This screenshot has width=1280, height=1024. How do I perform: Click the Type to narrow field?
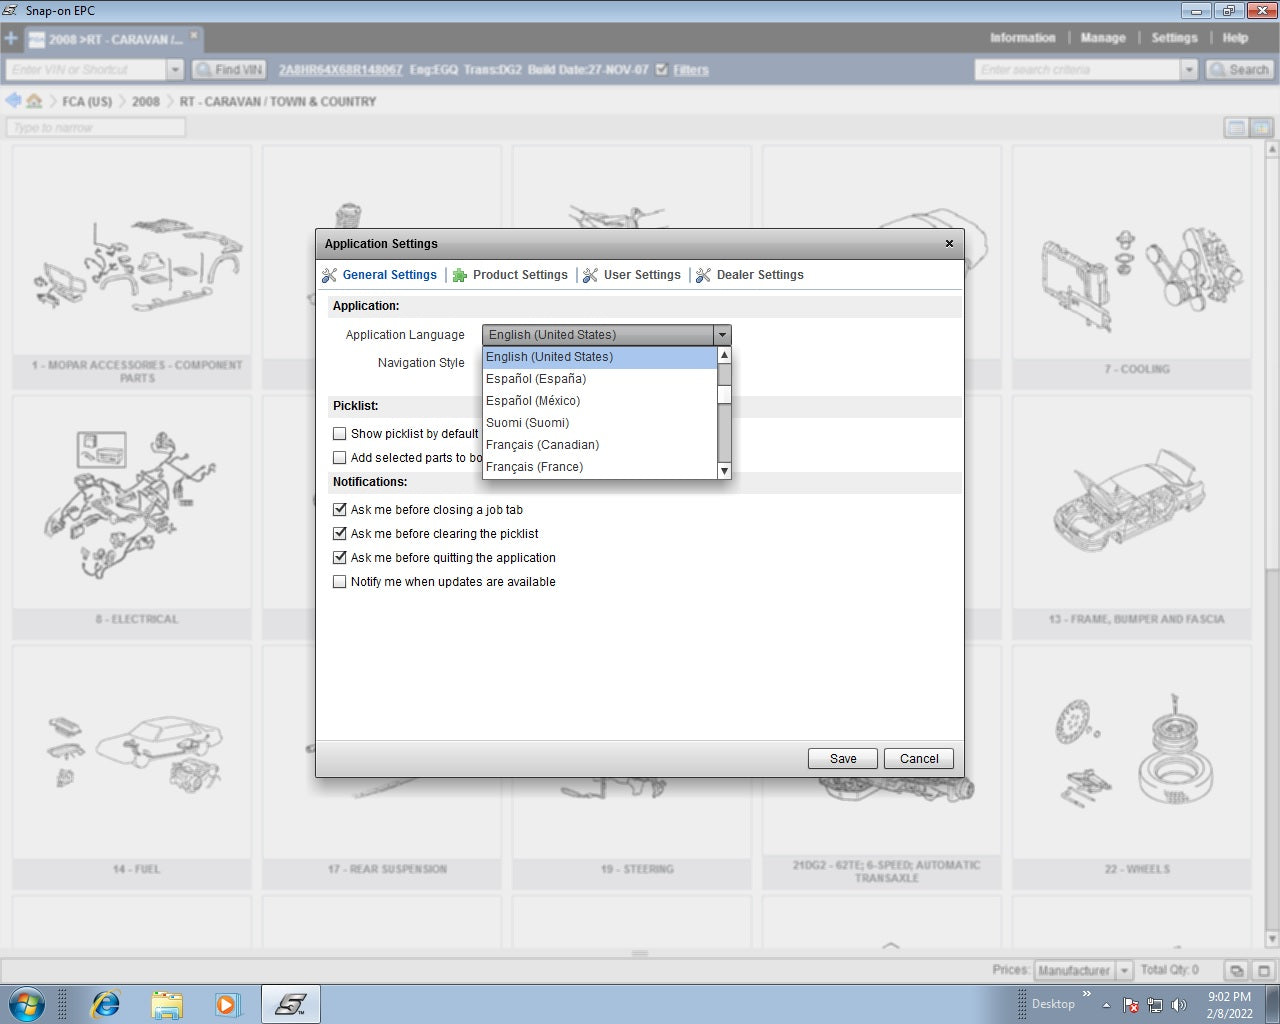[x=96, y=128]
